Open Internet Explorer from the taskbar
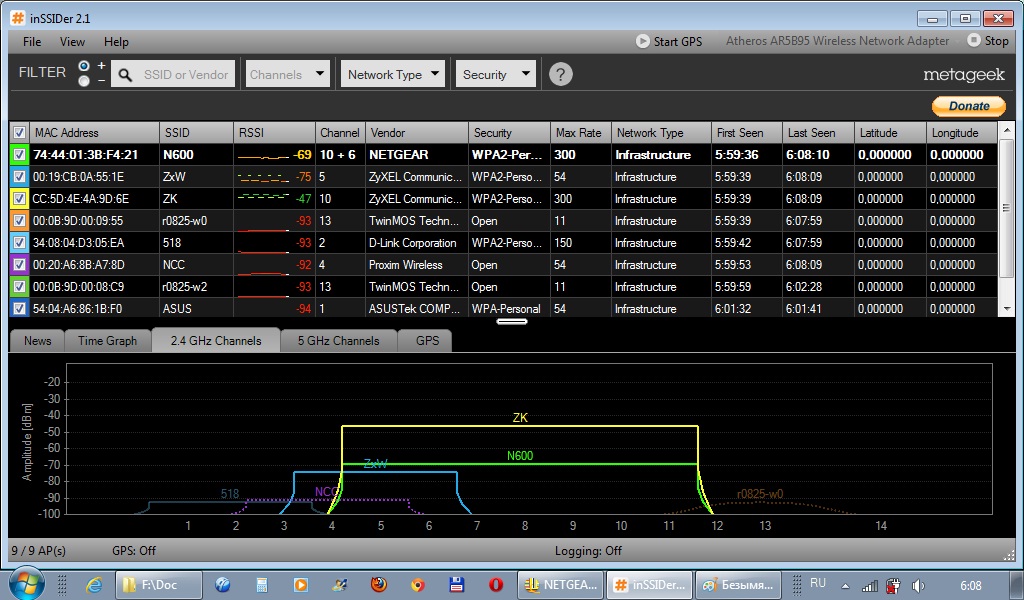The image size is (1024, 600). click(94, 584)
